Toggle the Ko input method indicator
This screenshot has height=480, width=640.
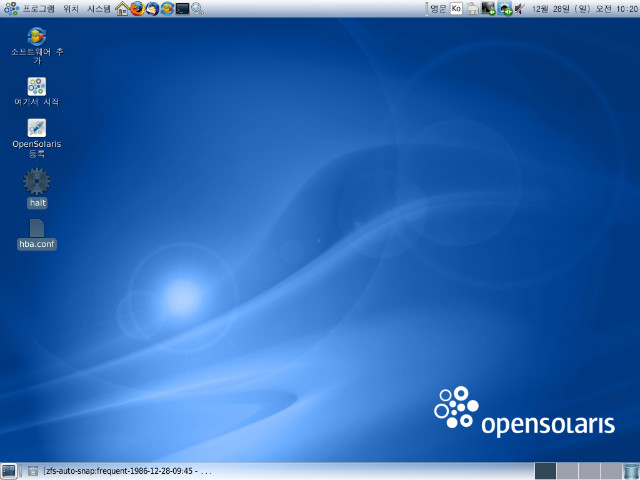coord(456,9)
